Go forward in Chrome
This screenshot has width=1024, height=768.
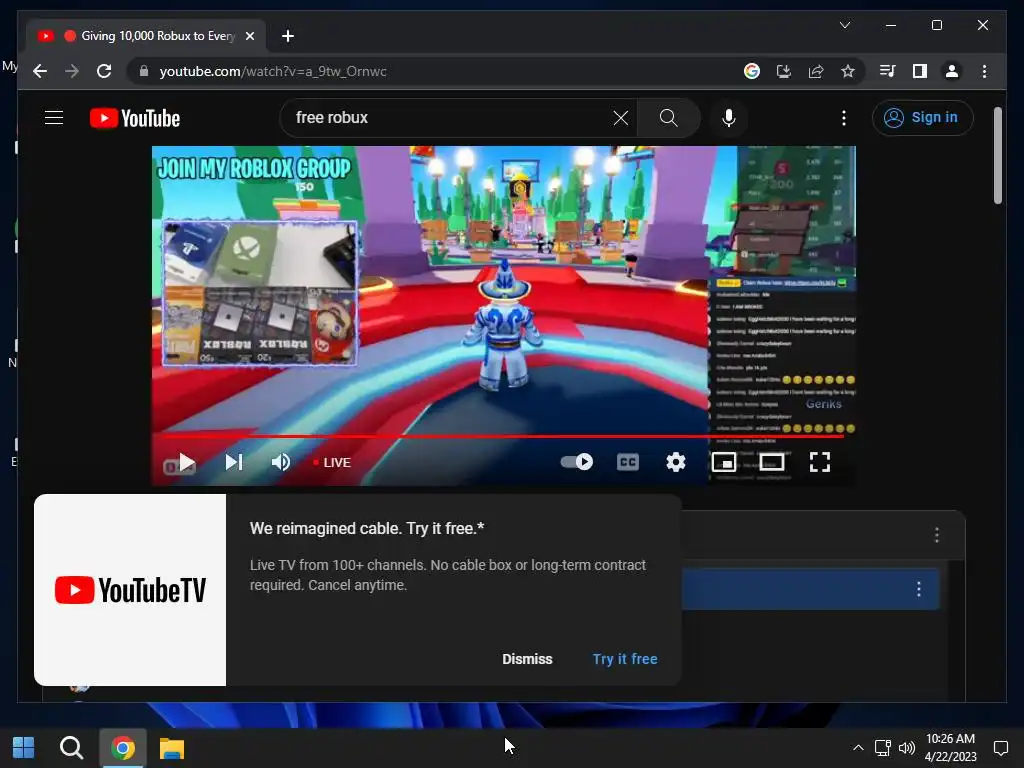click(72, 71)
